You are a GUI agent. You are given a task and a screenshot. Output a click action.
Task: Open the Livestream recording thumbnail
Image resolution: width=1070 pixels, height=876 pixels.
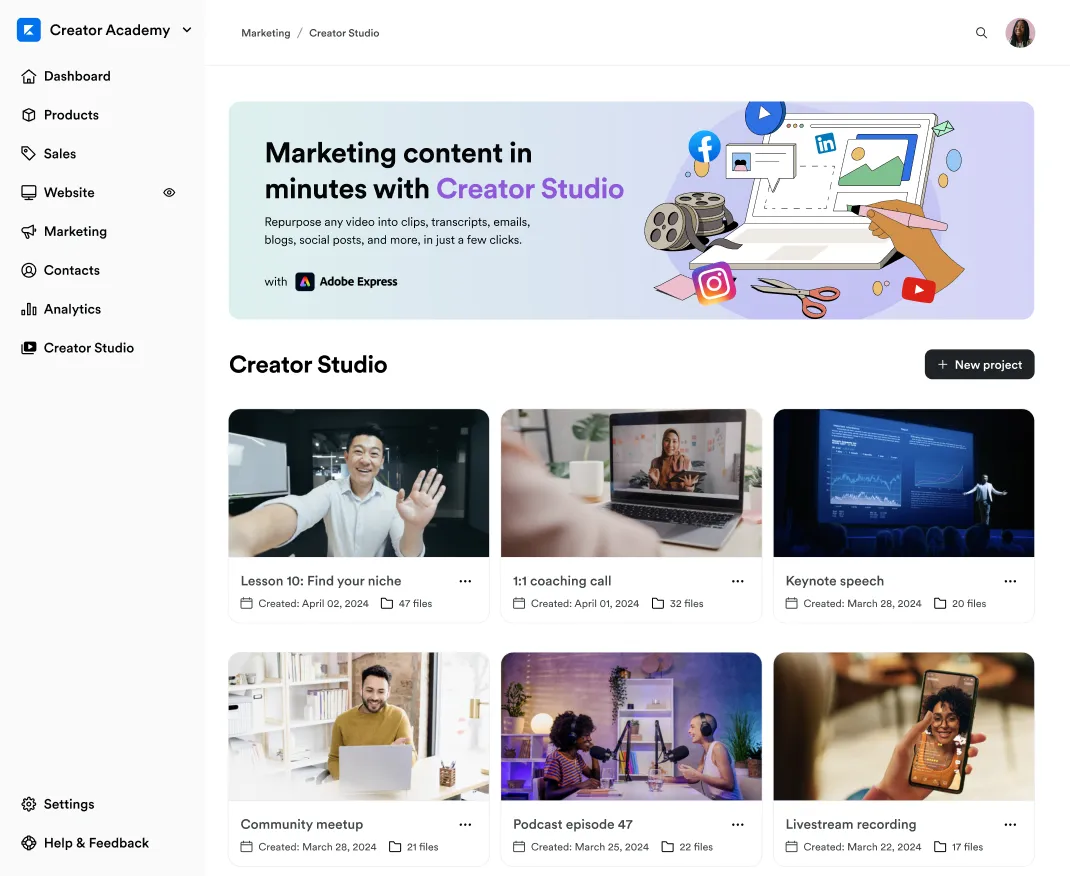click(x=903, y=727)
